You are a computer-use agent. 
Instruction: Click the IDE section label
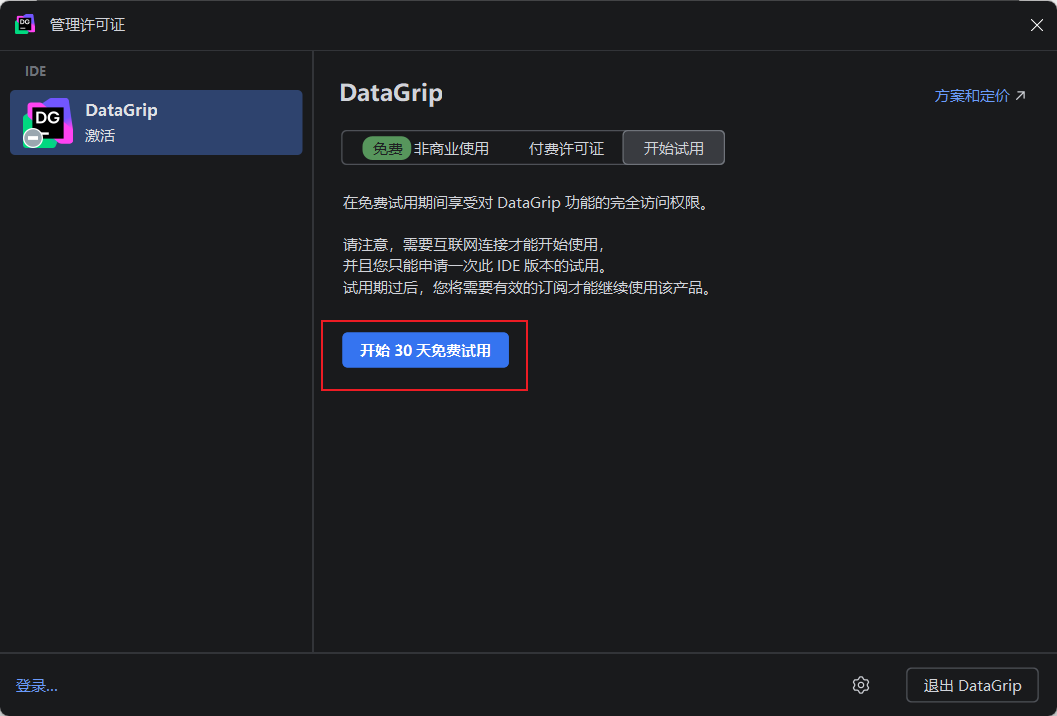tap(36, 71)
